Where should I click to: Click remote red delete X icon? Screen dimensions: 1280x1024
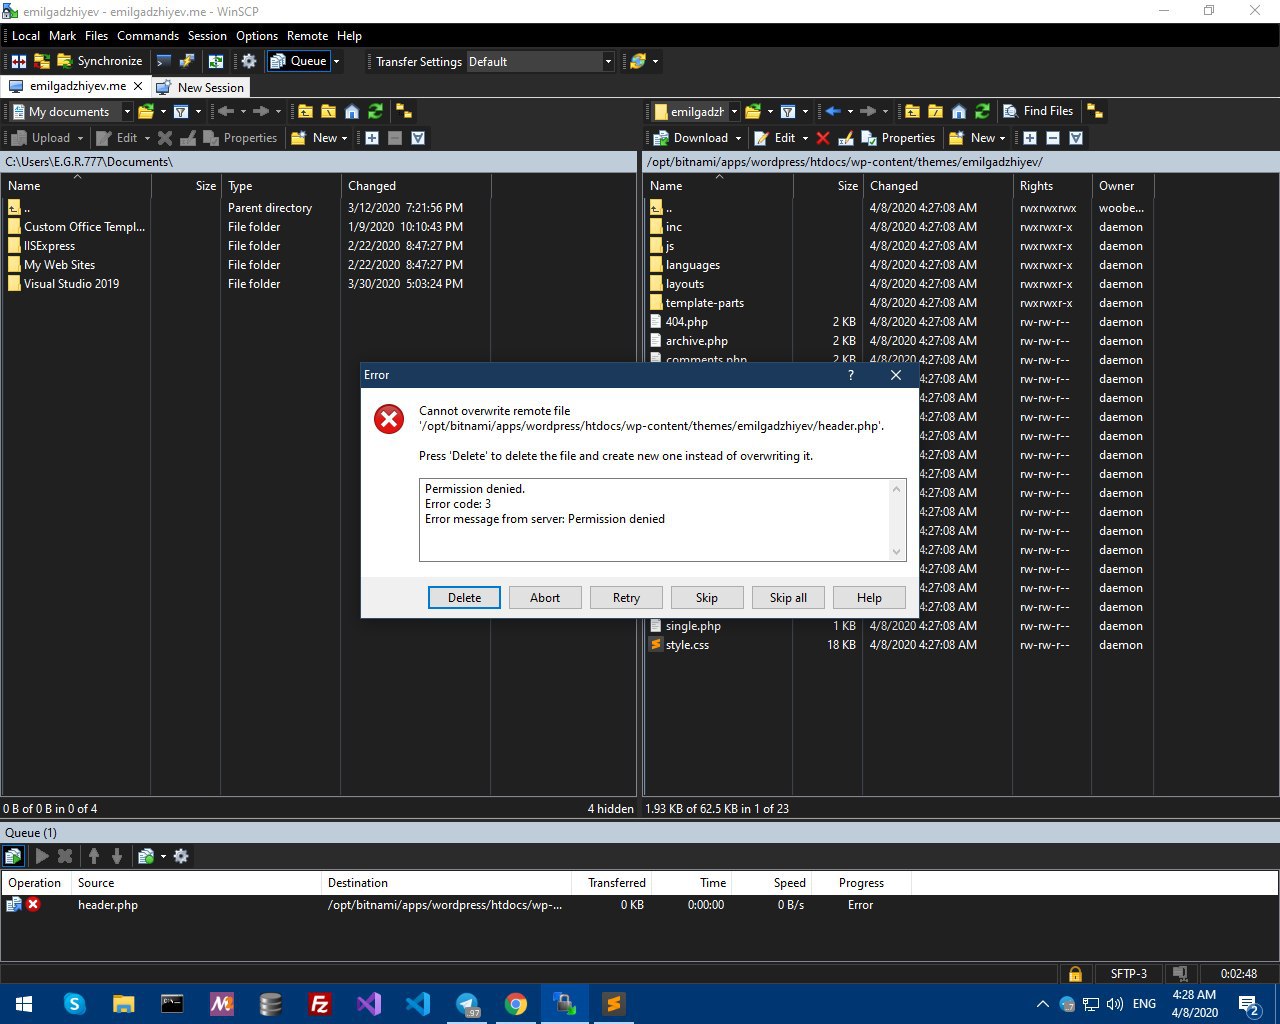(823, 138)
